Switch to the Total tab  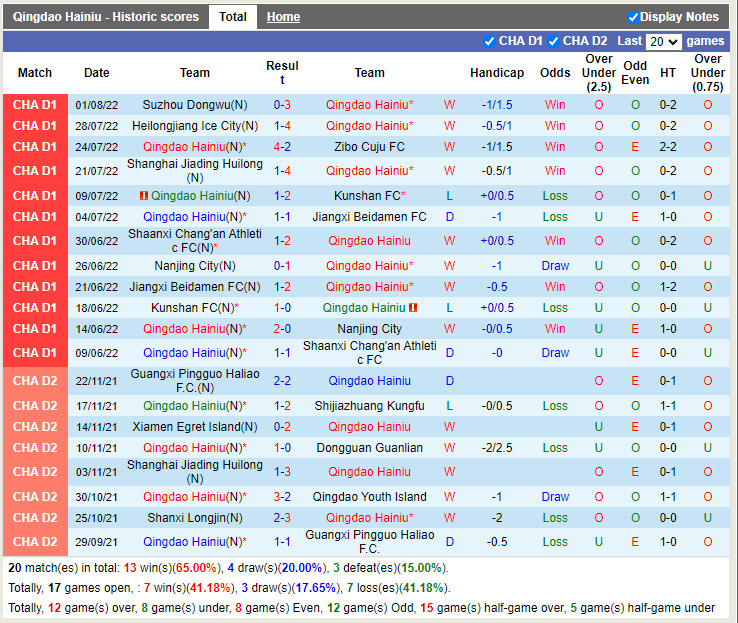click(x=233, y=17)
